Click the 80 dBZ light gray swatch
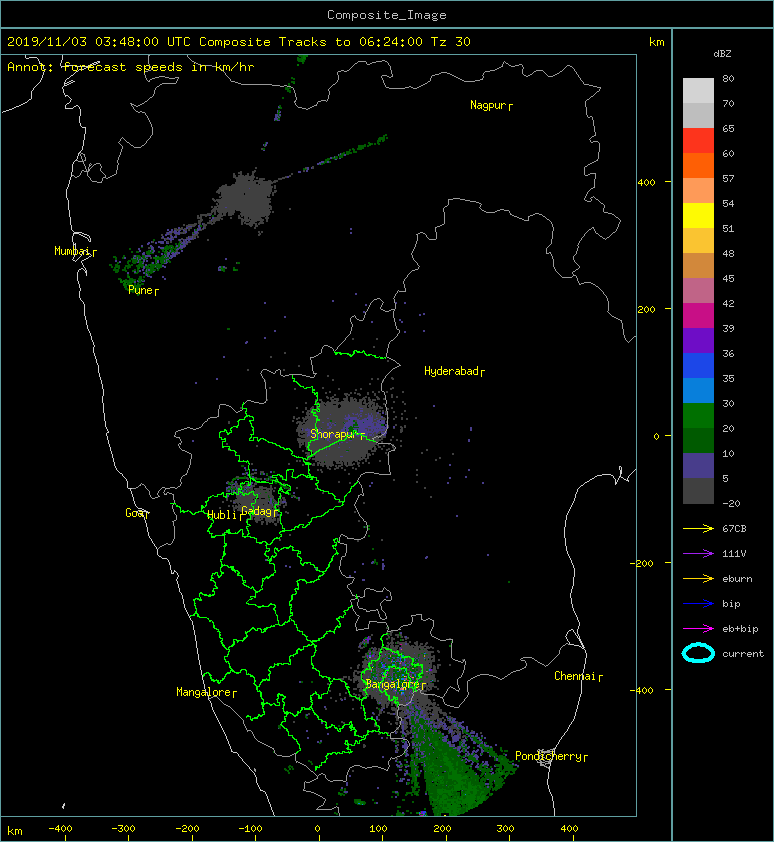 click(698, 90)
